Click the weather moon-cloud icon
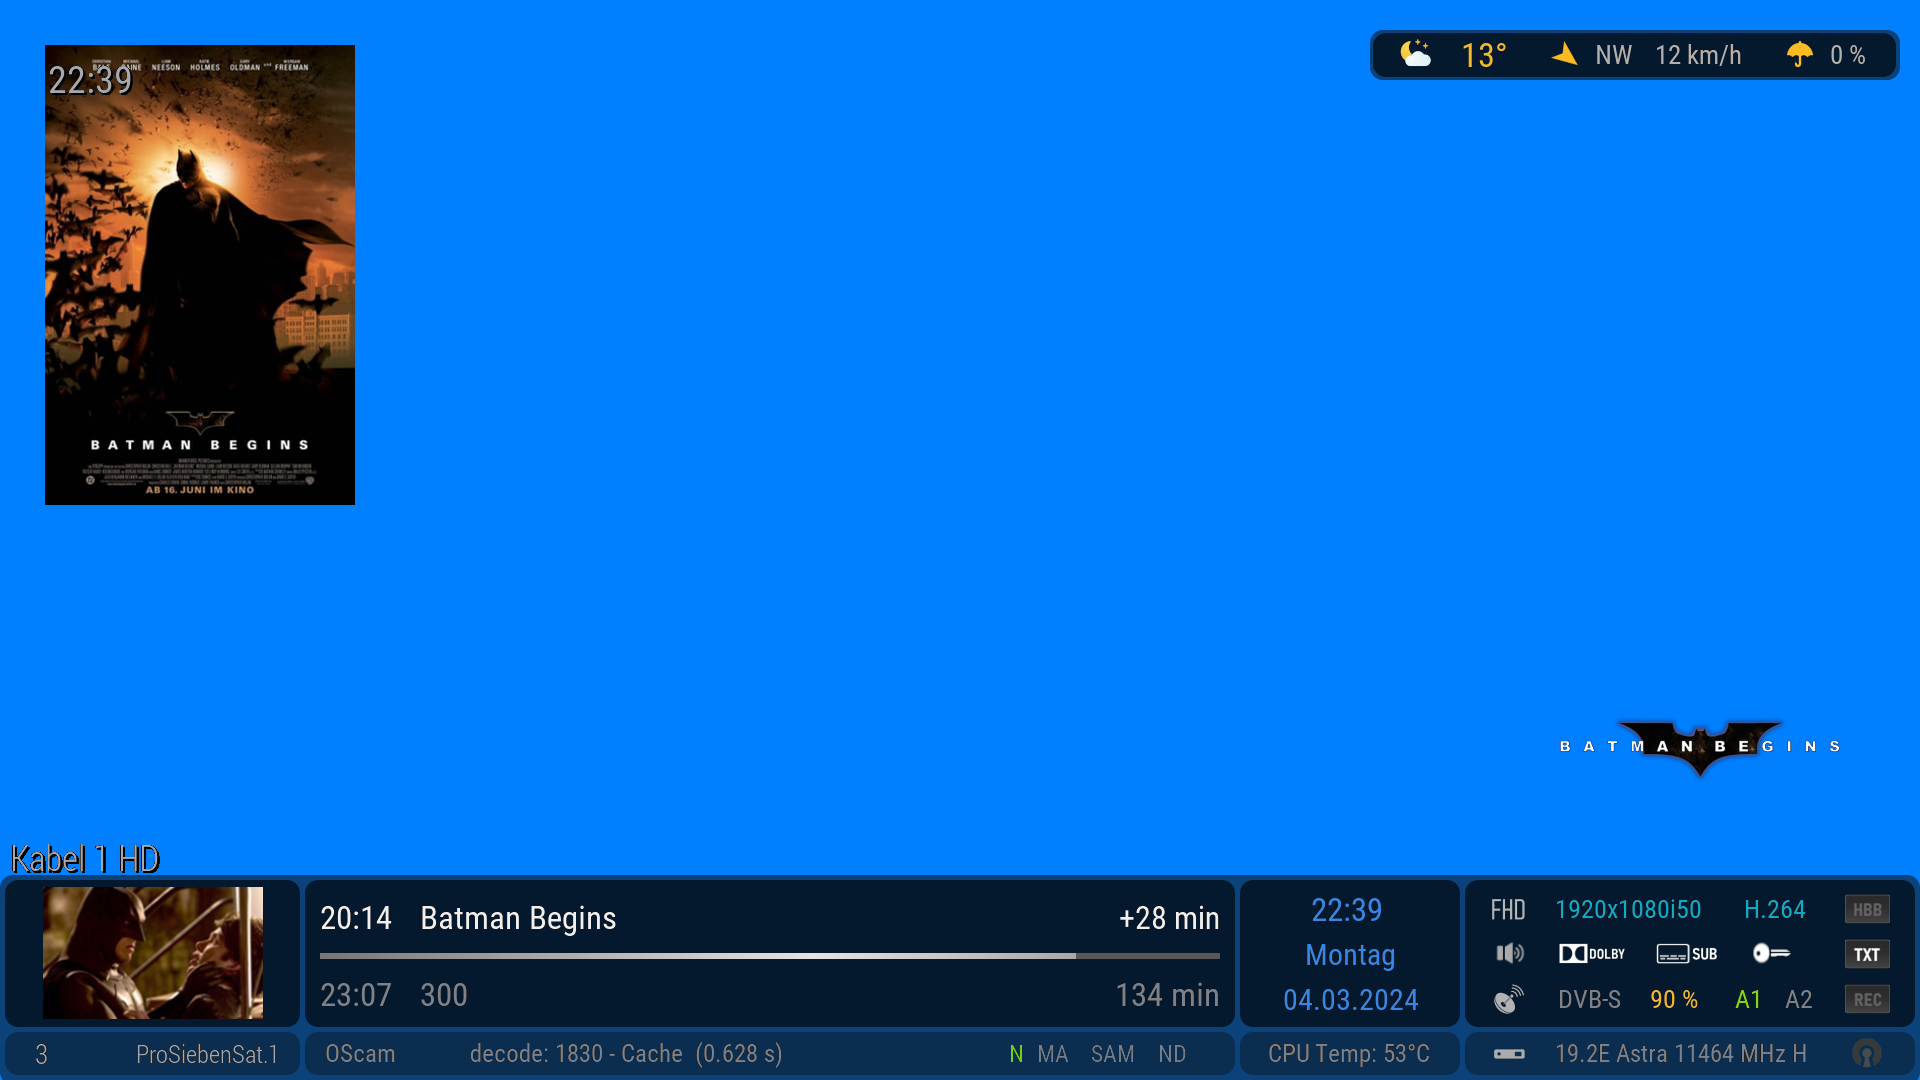Viewport: 1920px width, 1080px height. tap(1415, 54)
